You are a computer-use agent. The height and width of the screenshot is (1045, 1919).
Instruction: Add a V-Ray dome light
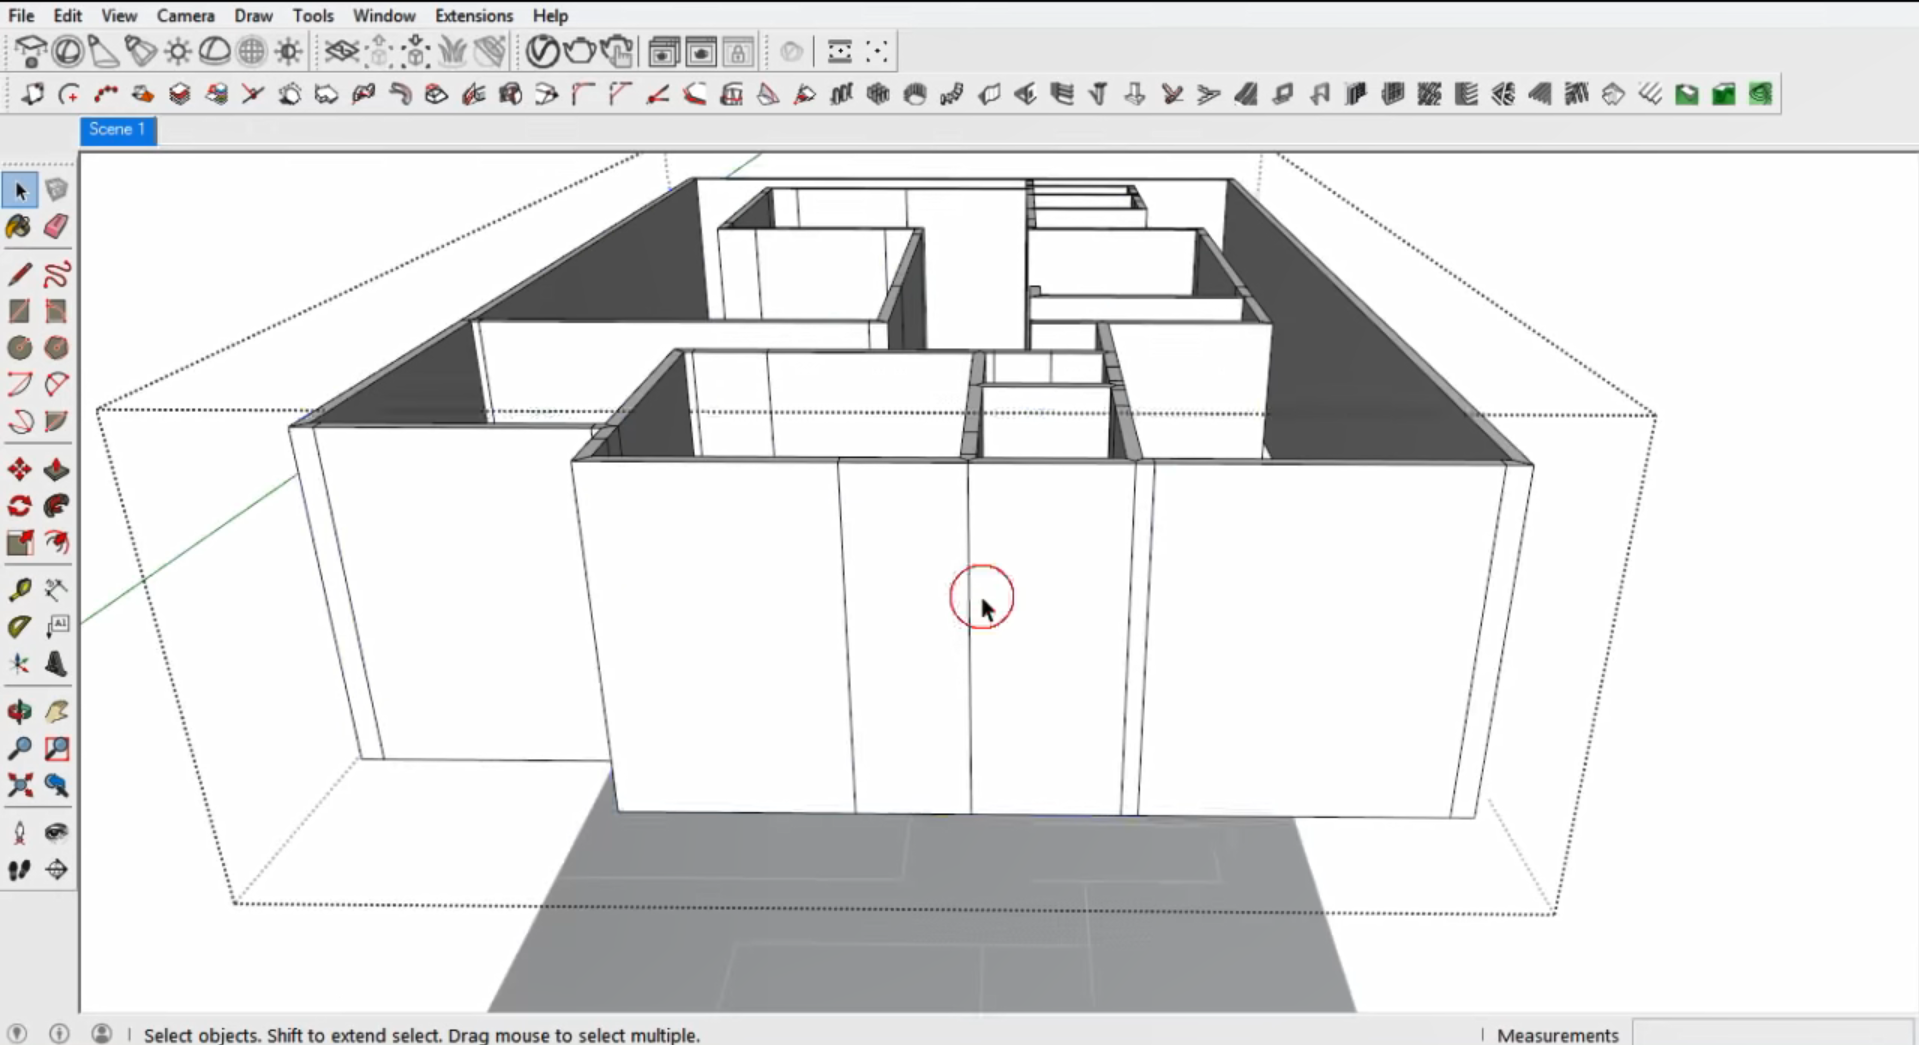click(x=215, y=51)
